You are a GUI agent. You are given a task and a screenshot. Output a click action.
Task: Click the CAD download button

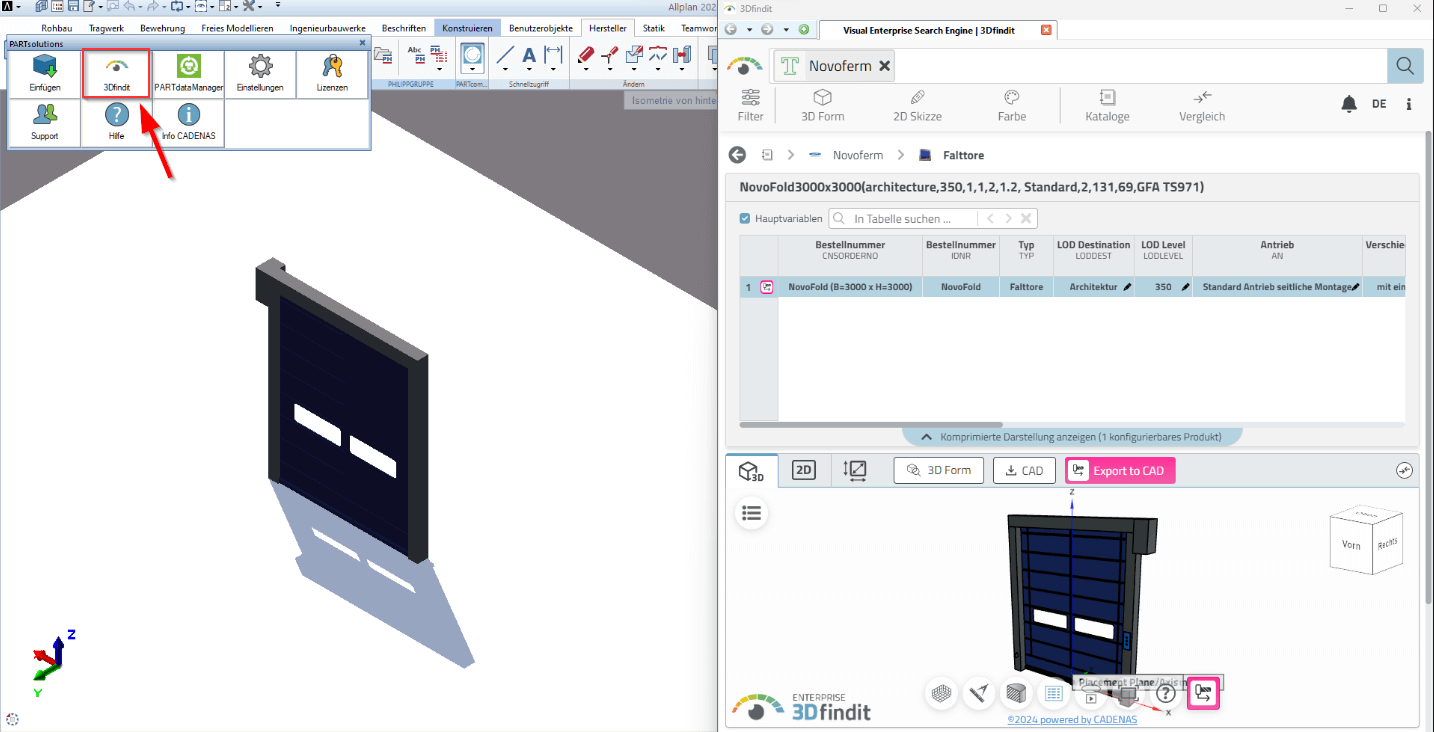pyautogui.click(x=1024, y=470)
